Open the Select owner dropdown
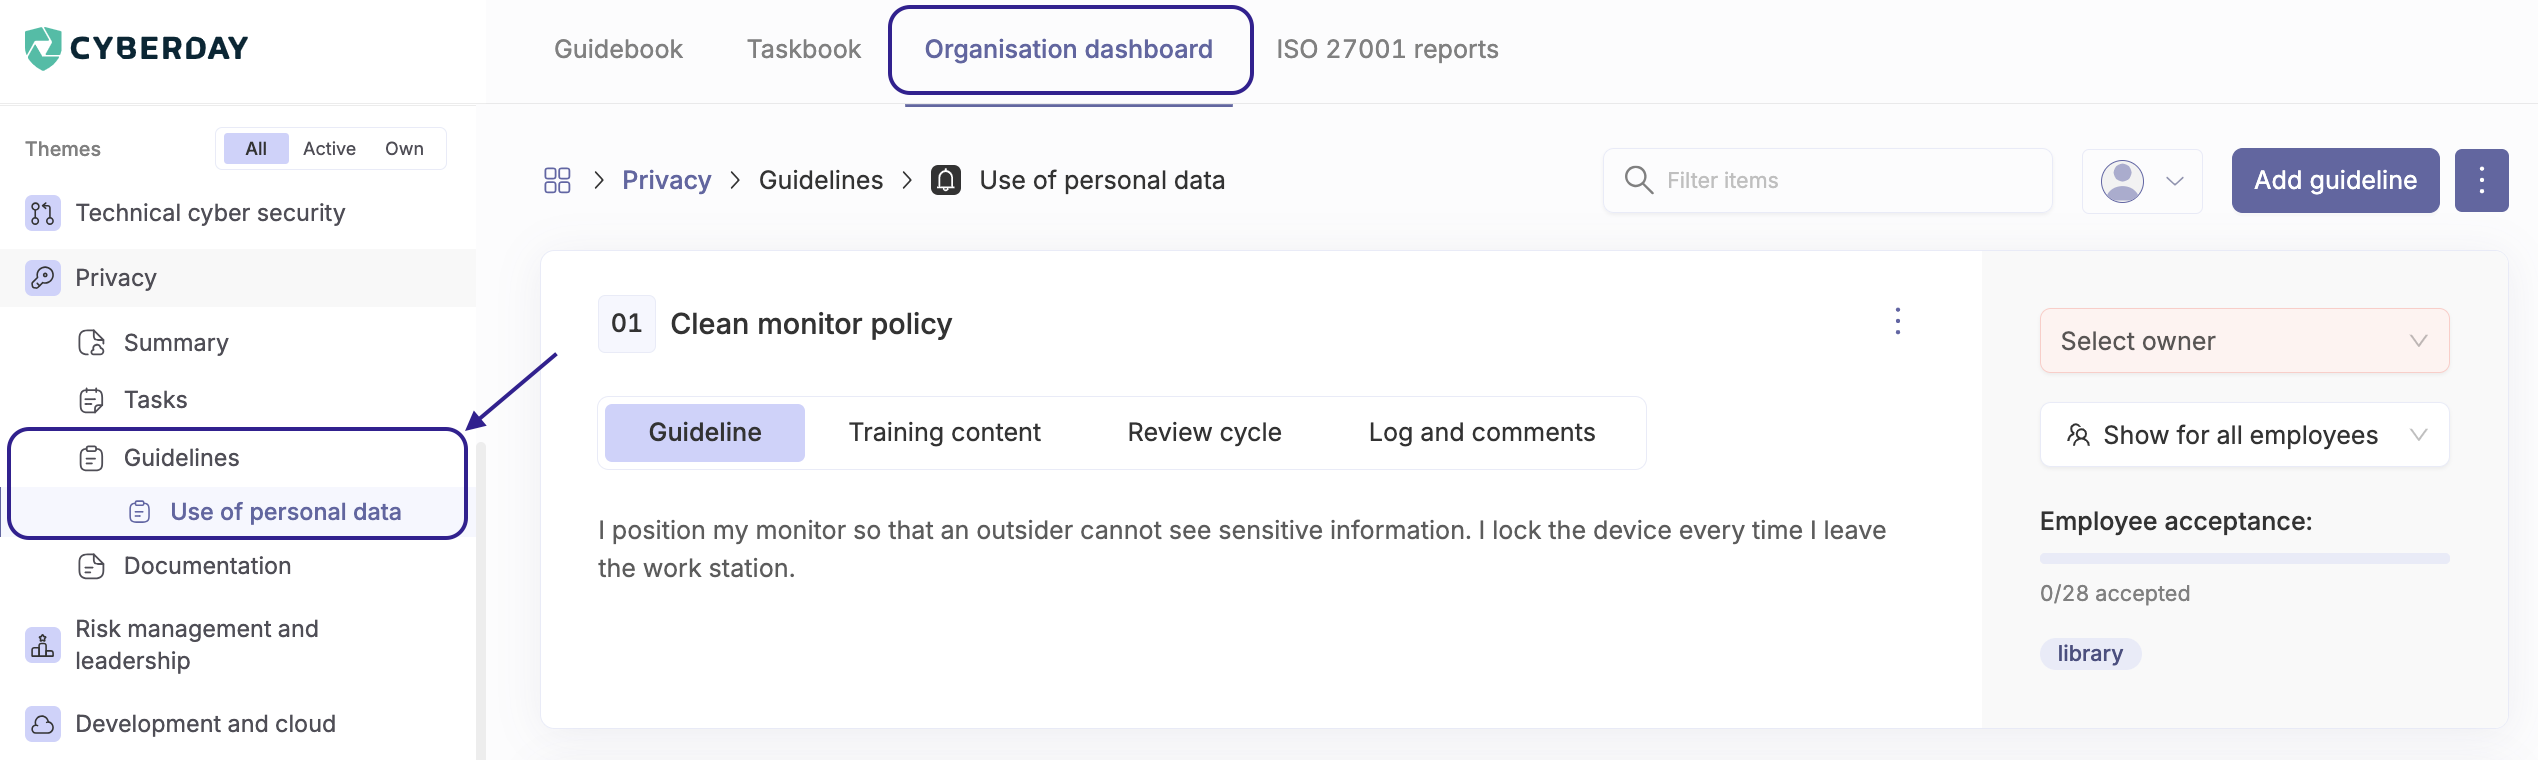2538x760 pixels. 2244,341
